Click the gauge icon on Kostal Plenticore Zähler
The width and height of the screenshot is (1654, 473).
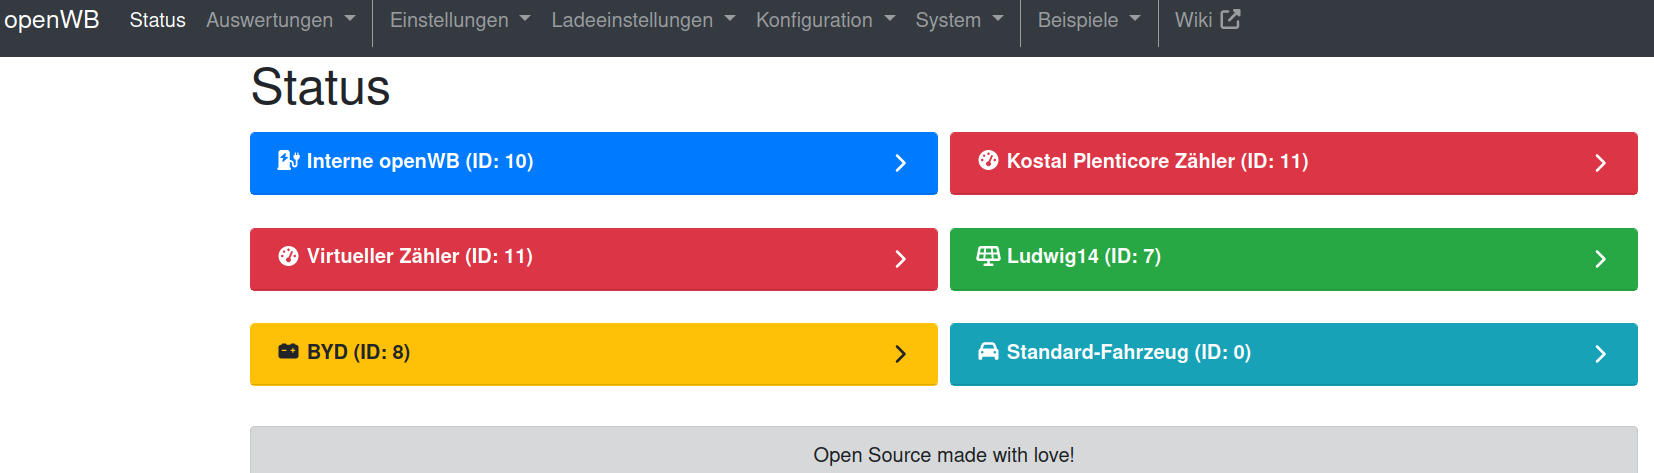988,160
